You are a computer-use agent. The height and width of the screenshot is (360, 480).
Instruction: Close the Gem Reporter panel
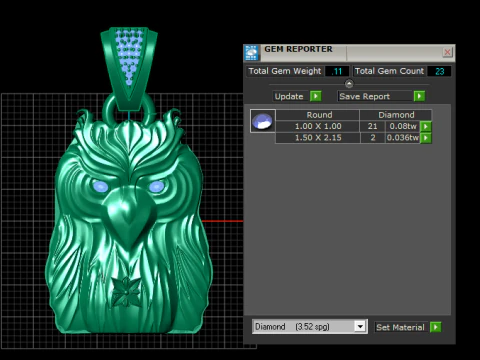[447, 52]
